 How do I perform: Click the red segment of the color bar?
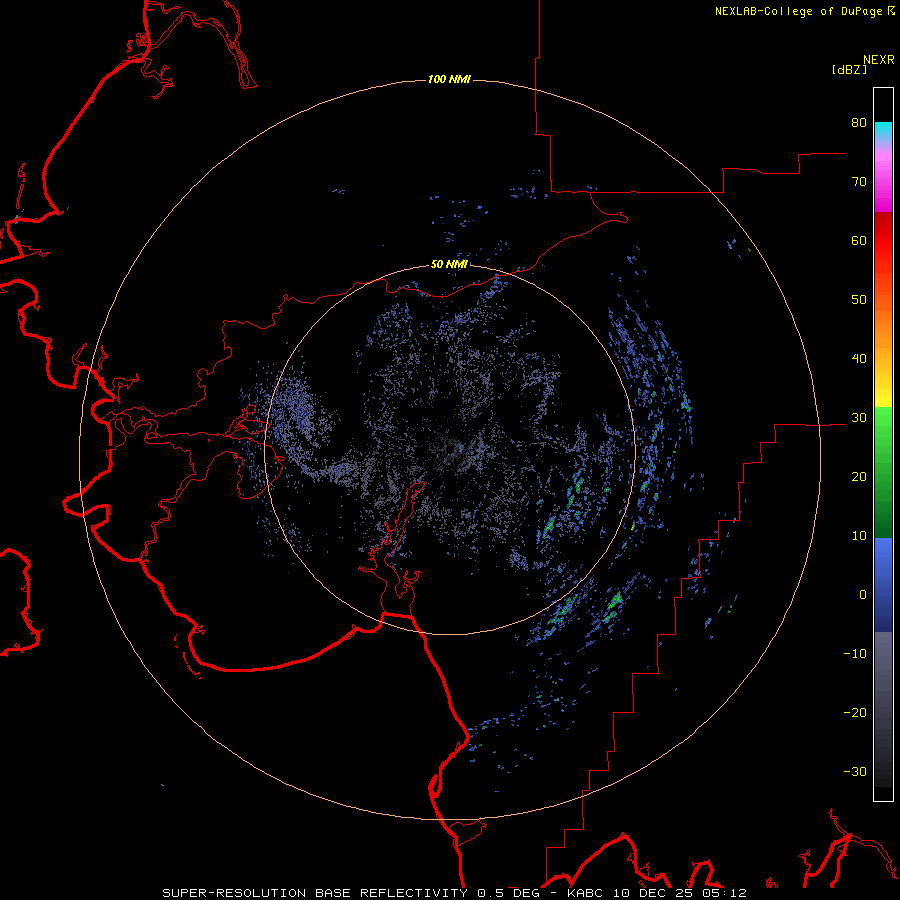point(883,241)
